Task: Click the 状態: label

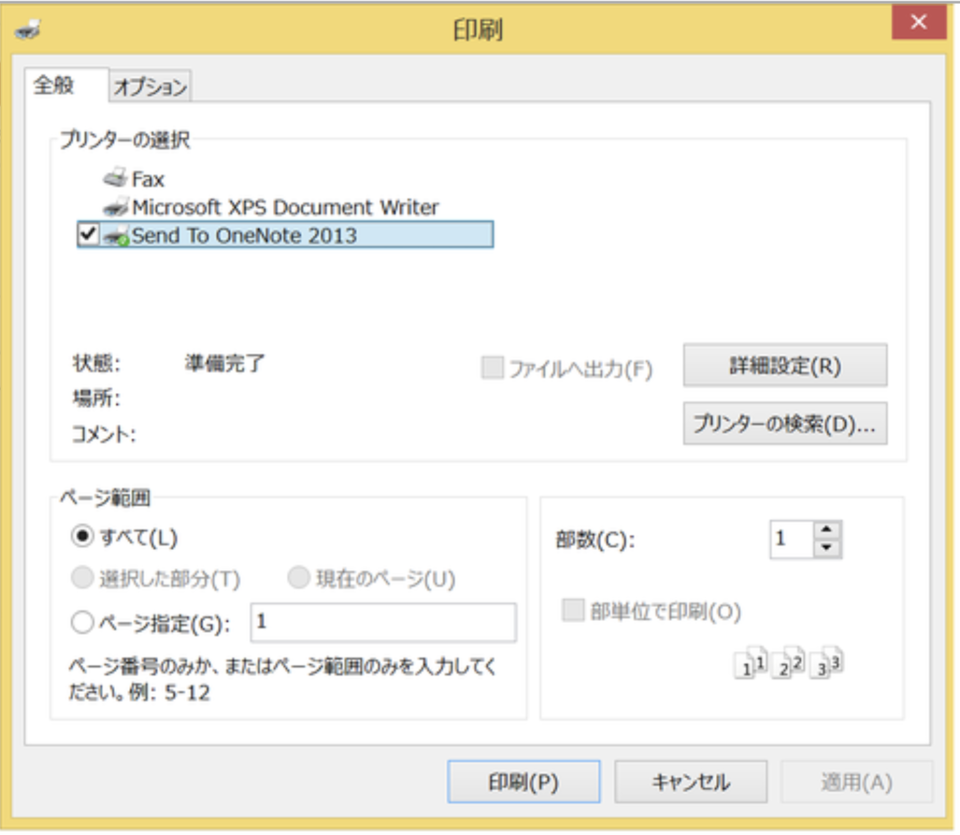Action: coord(97,363)
